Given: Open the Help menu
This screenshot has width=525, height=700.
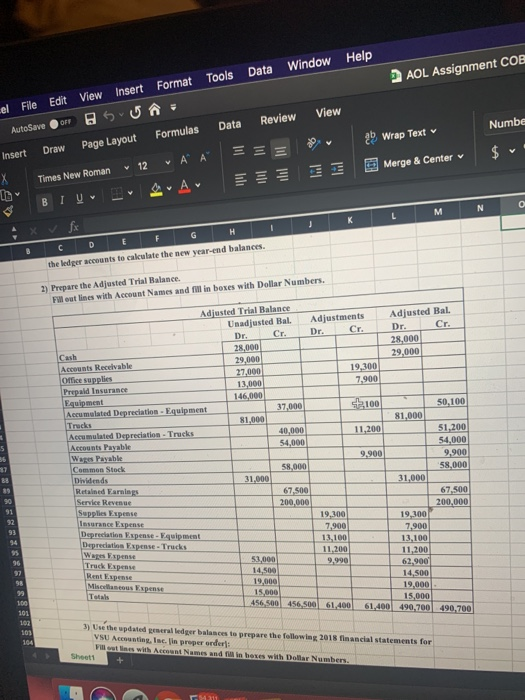Looking at the screenshot, I should click(359, 57).
